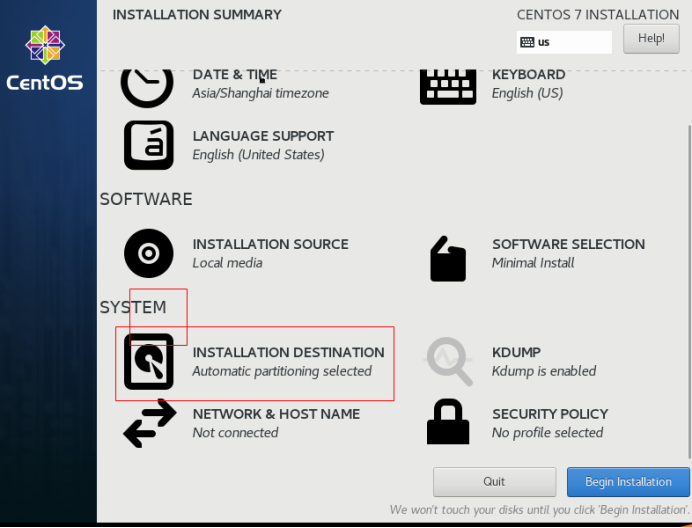692x528 pixels.
Task: Open the Kdump magnifier icon
Action: 449,362
